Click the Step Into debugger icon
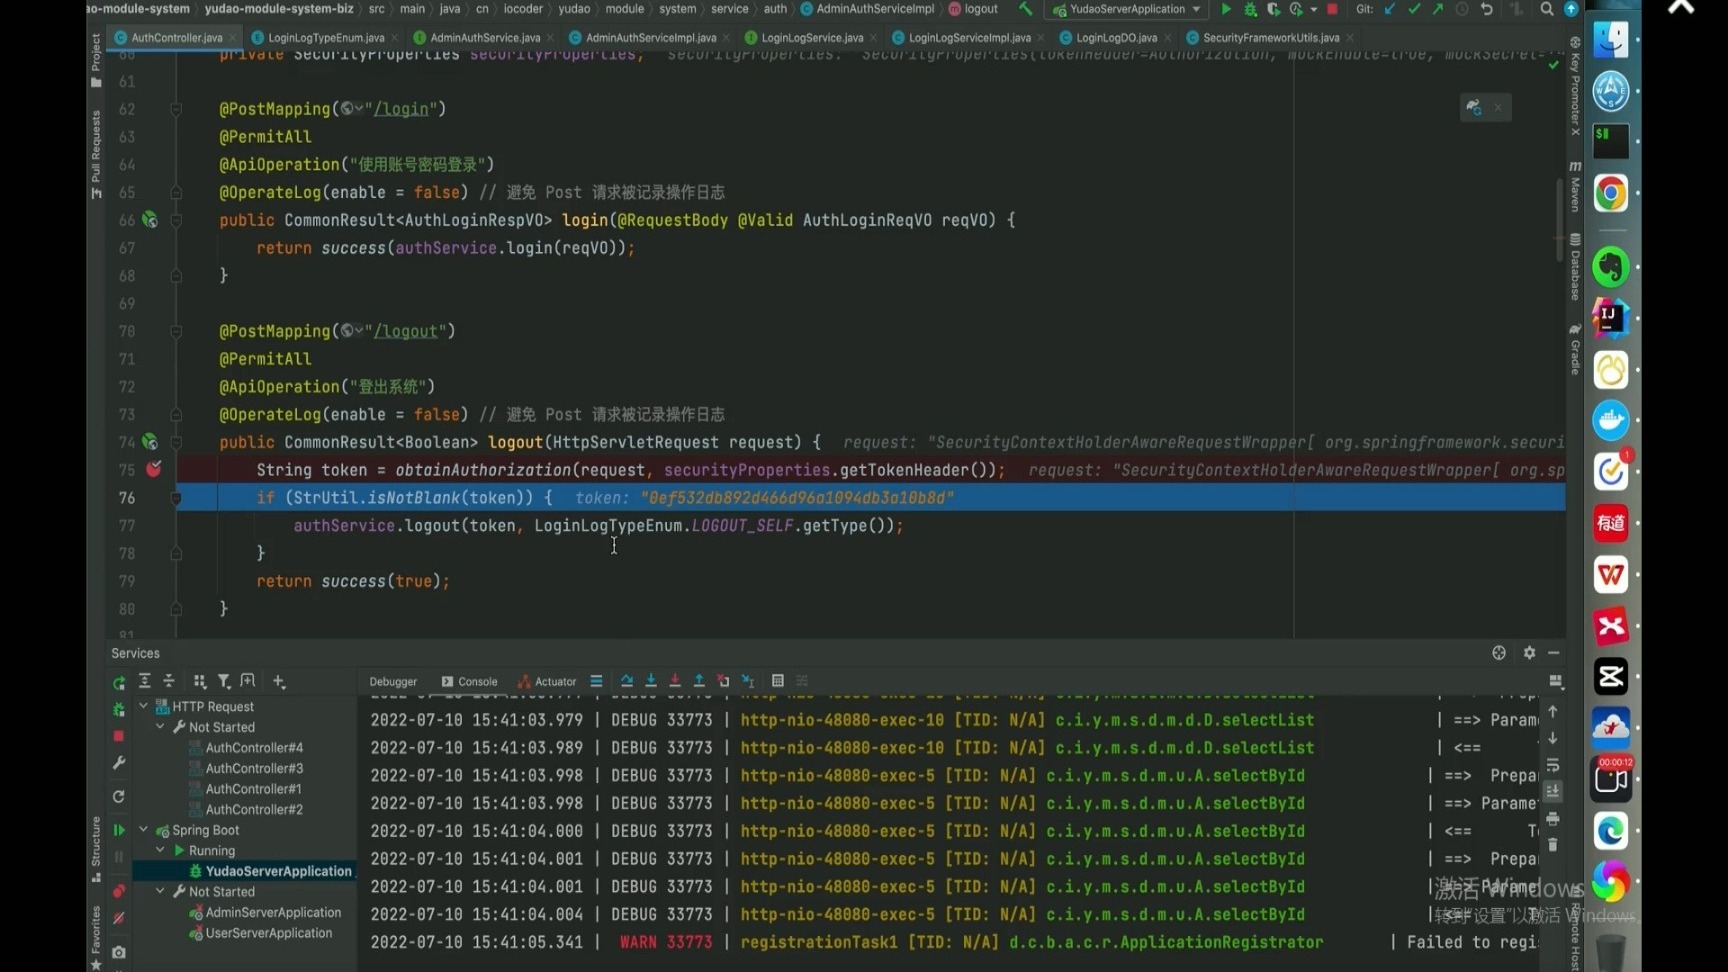The width and height of the screenshot is (1728, 972). click(x=651, y=681)
